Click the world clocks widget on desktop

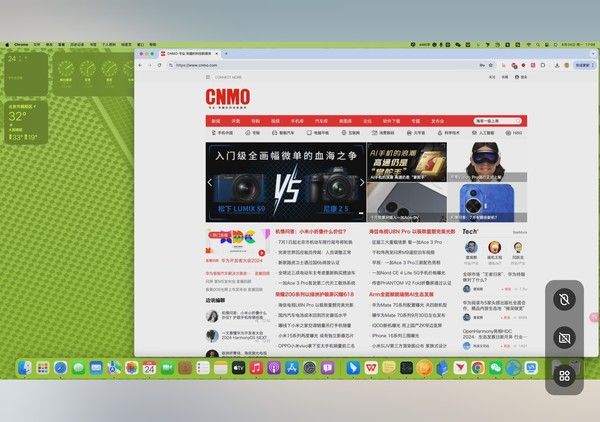(x=93, y=74)
